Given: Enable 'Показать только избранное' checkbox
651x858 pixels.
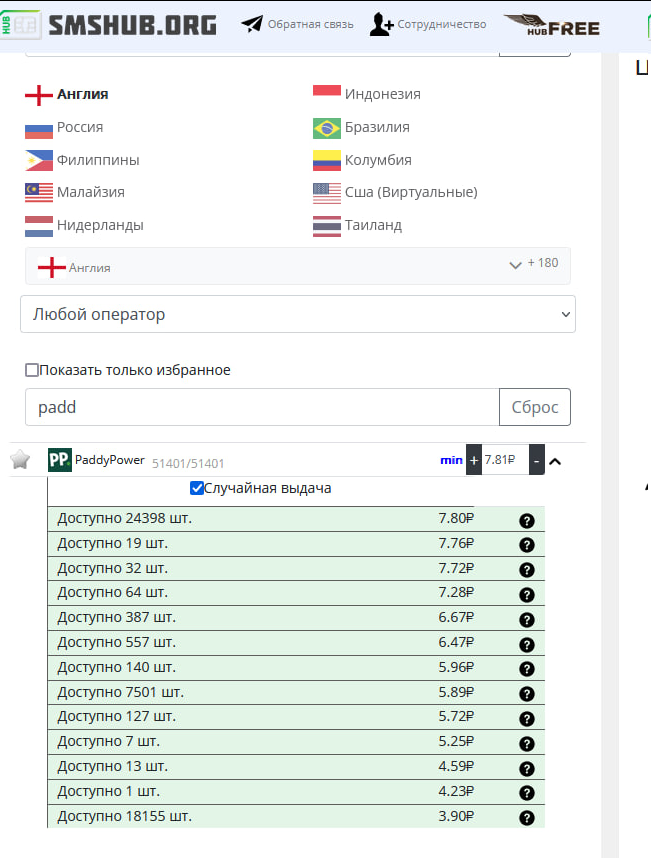Looking at the screenshot, I should pyautogui.click(x=32, y=370).
